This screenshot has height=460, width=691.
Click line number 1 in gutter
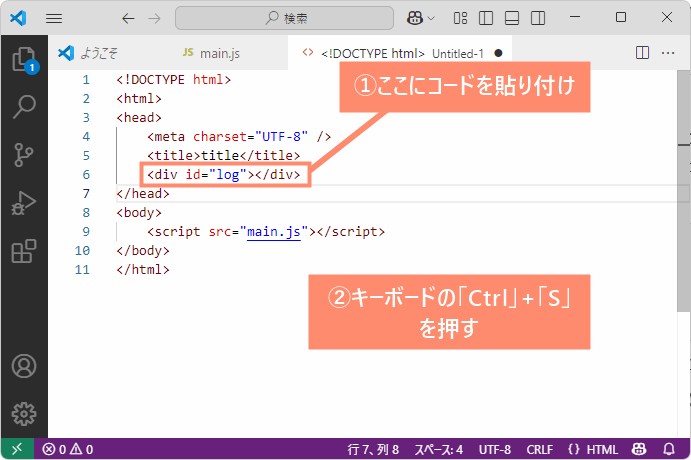click(x=86, y=80)
